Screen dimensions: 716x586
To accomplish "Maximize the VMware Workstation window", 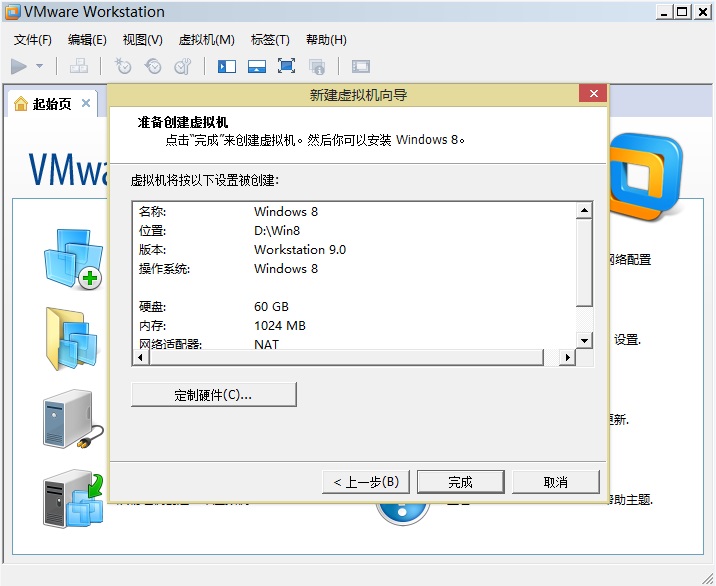I will tap(682, 12).
